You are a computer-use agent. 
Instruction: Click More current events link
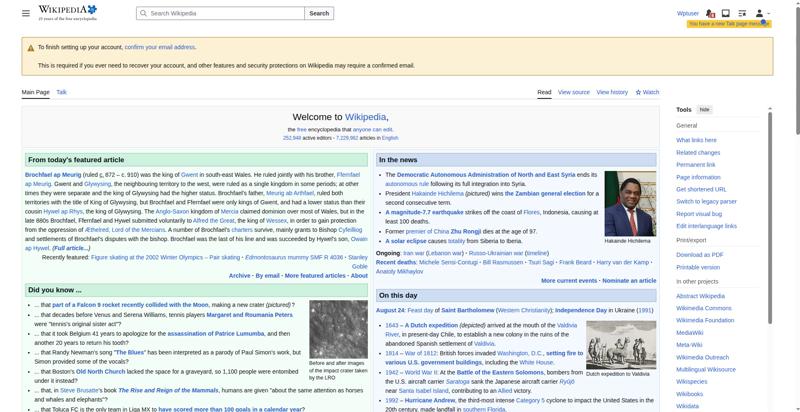click(x=568, y=281)
